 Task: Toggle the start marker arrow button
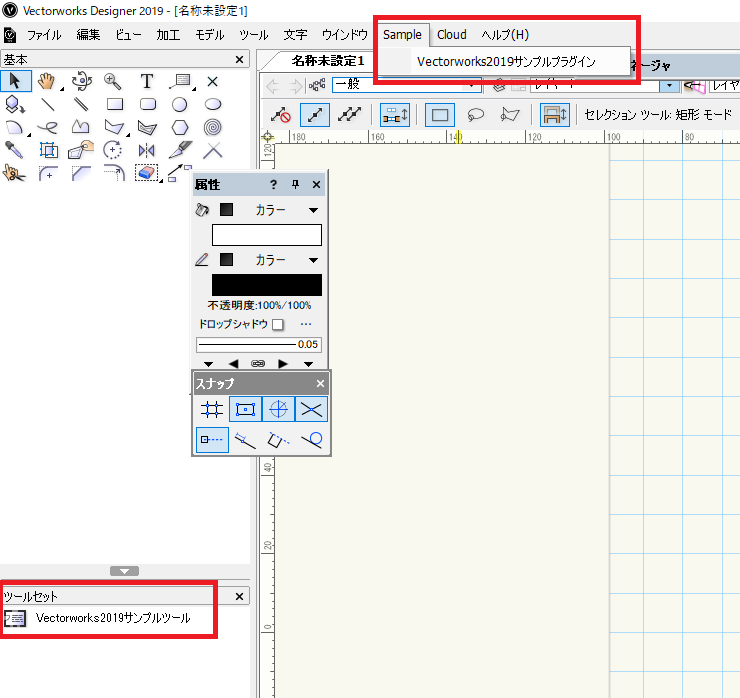coord(233,364)
